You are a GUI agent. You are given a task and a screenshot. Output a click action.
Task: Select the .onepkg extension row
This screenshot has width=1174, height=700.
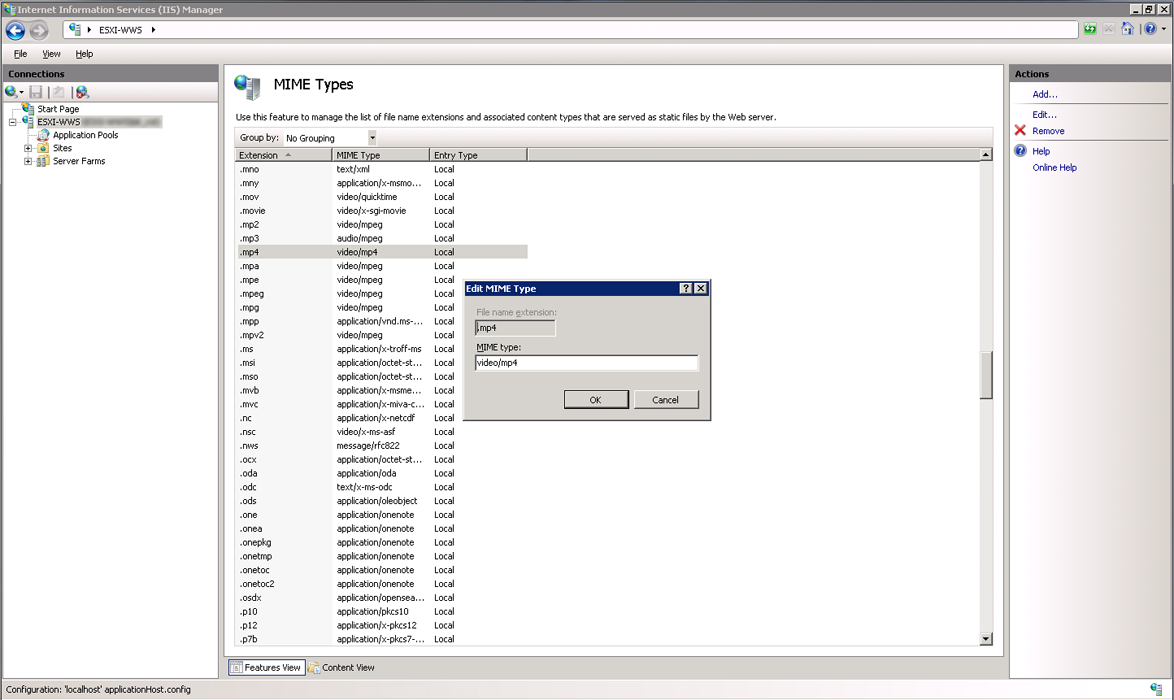click(x=382, y=542)
